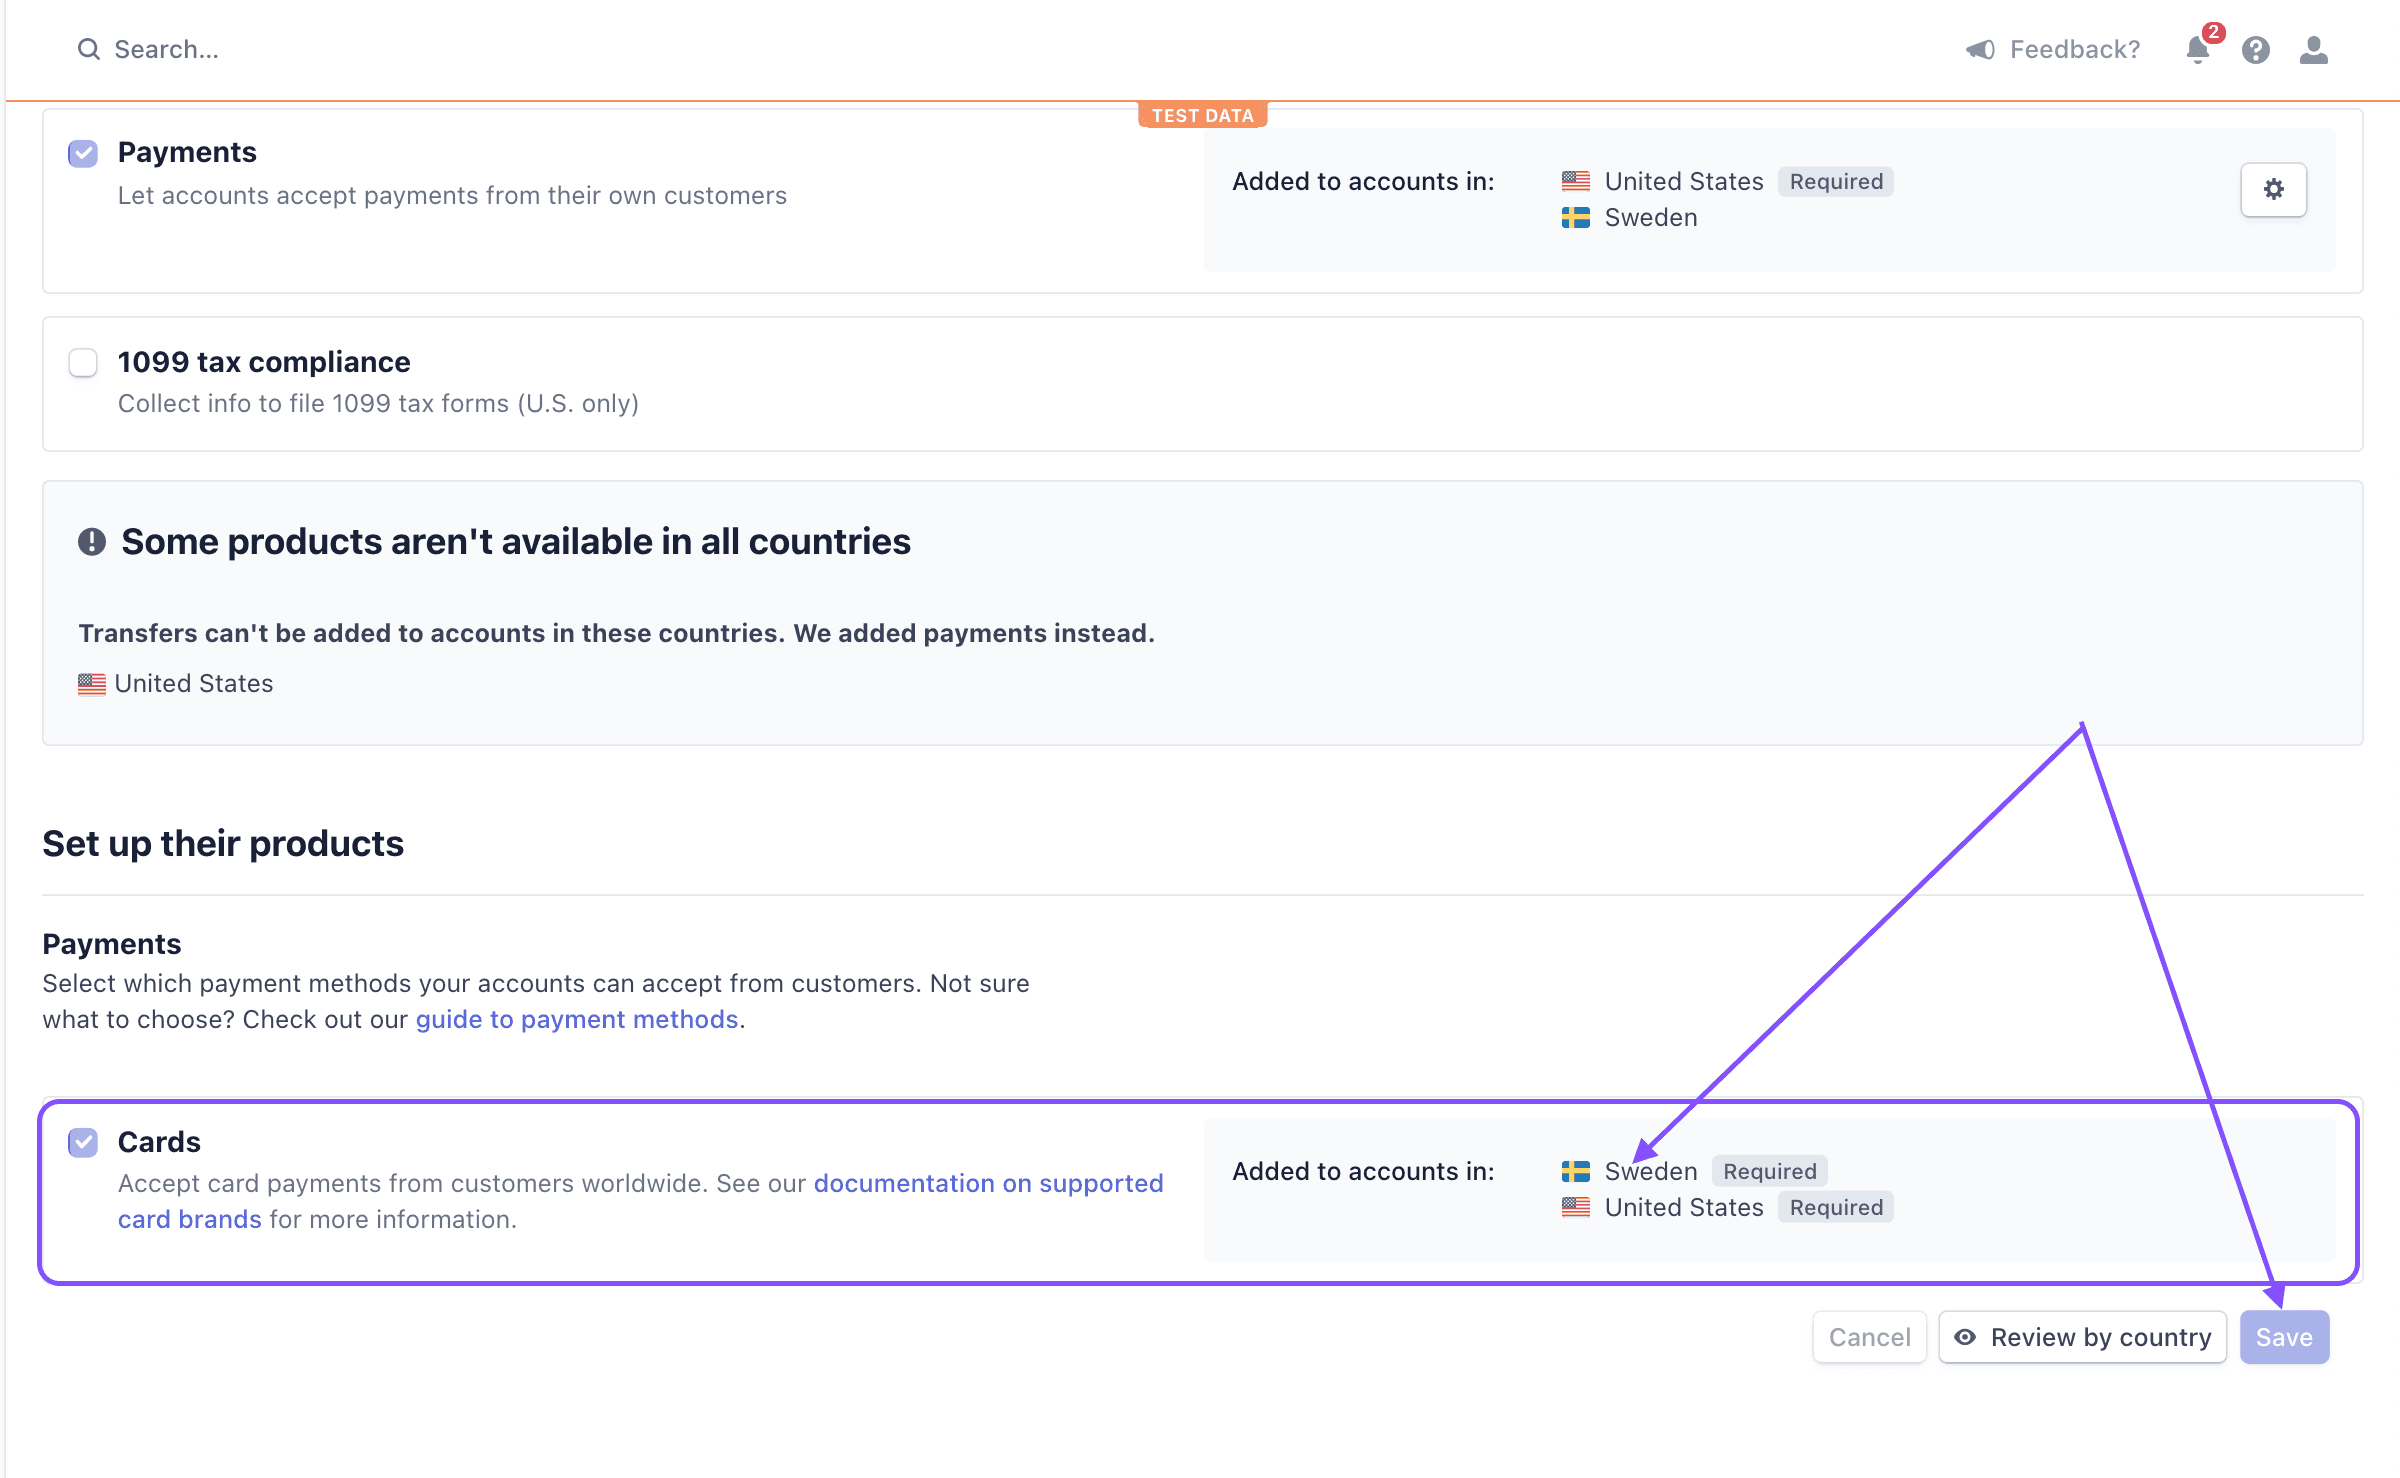The image size is (2400, 1478).
Task: Click United States flag under Transfers notice
Action: pos(92,684)
